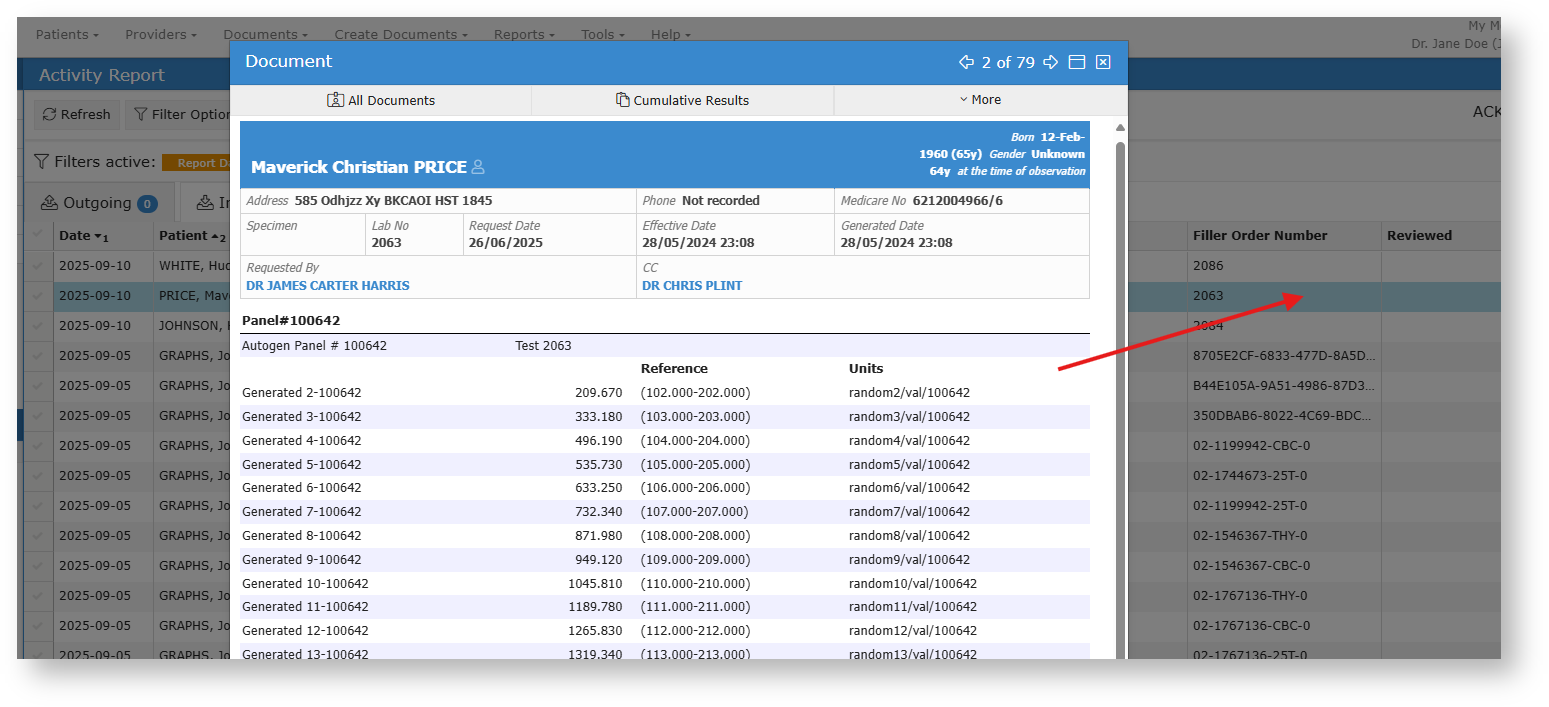The image size is (1549, 707).
Task: Expand the Help dropdown menu
Action: point(670,35)
